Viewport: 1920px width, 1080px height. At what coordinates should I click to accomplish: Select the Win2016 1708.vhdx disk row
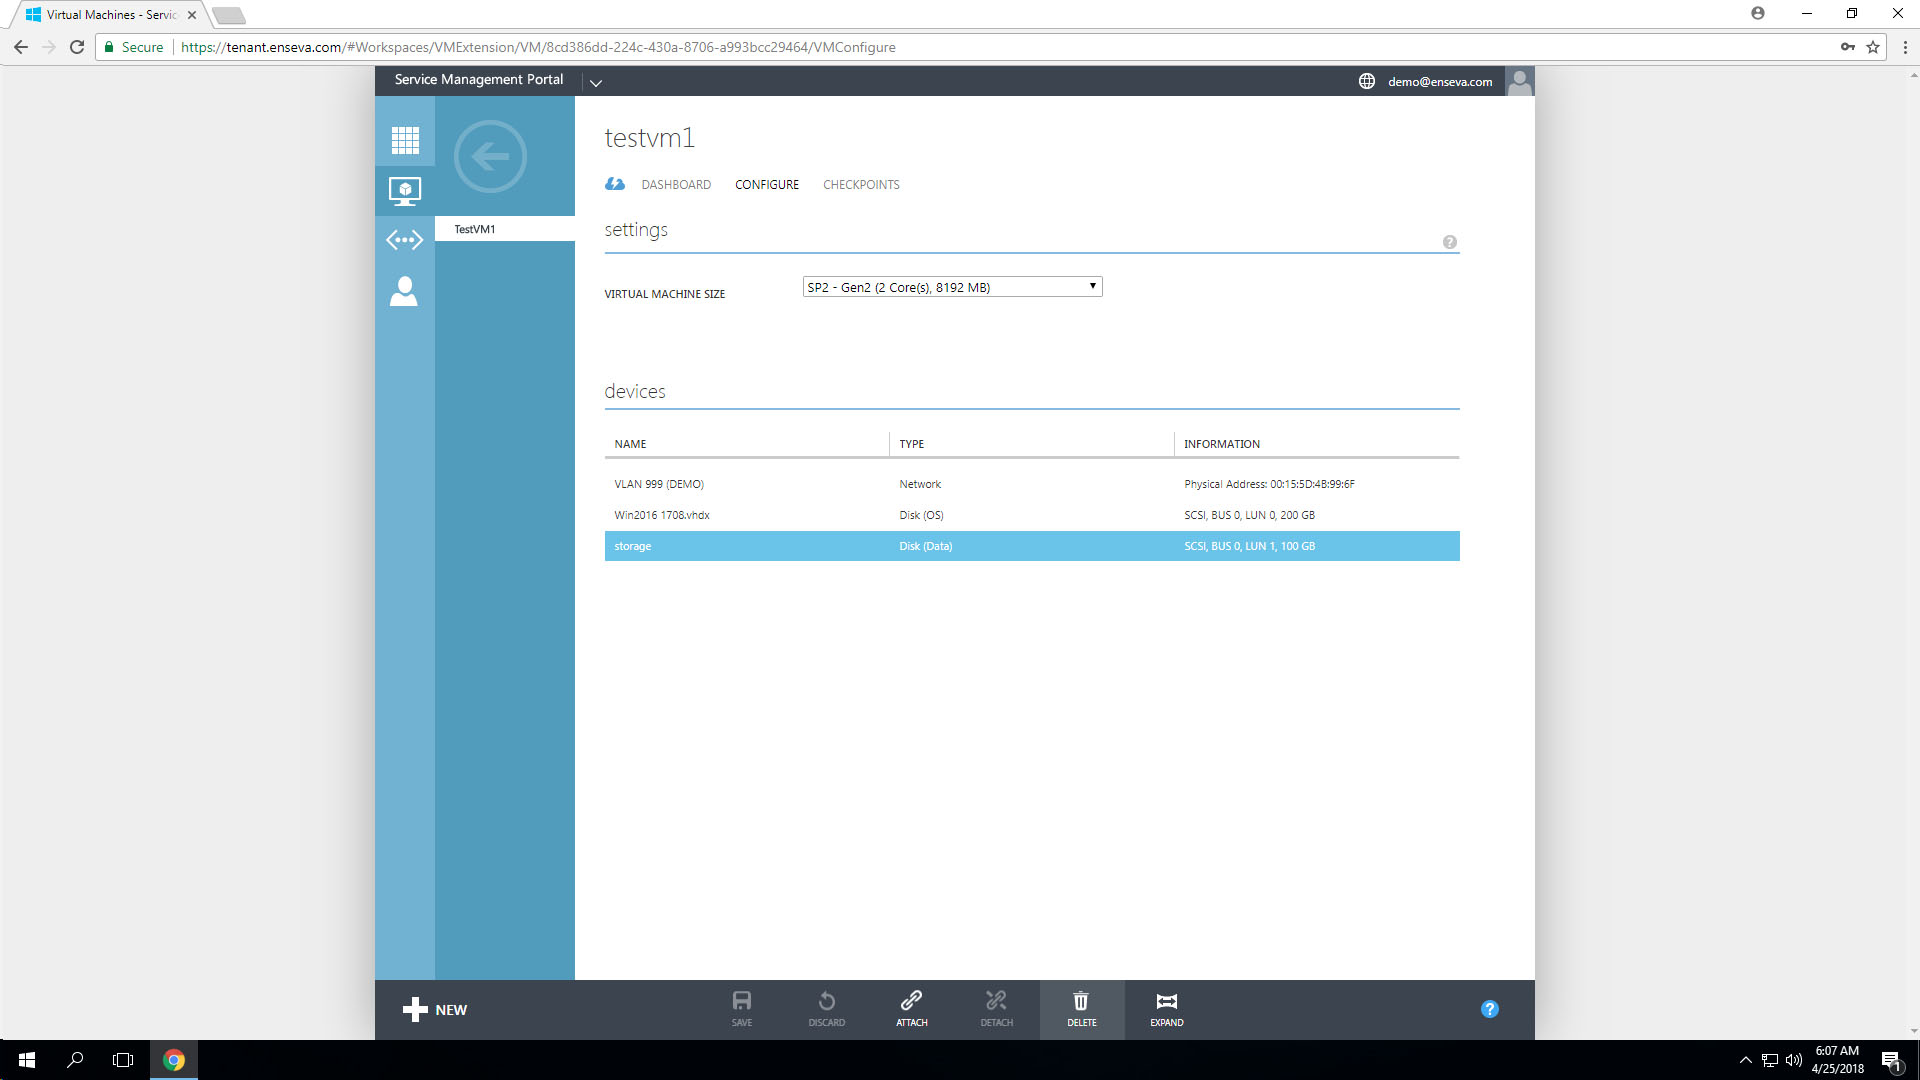tap(1032, 515)
